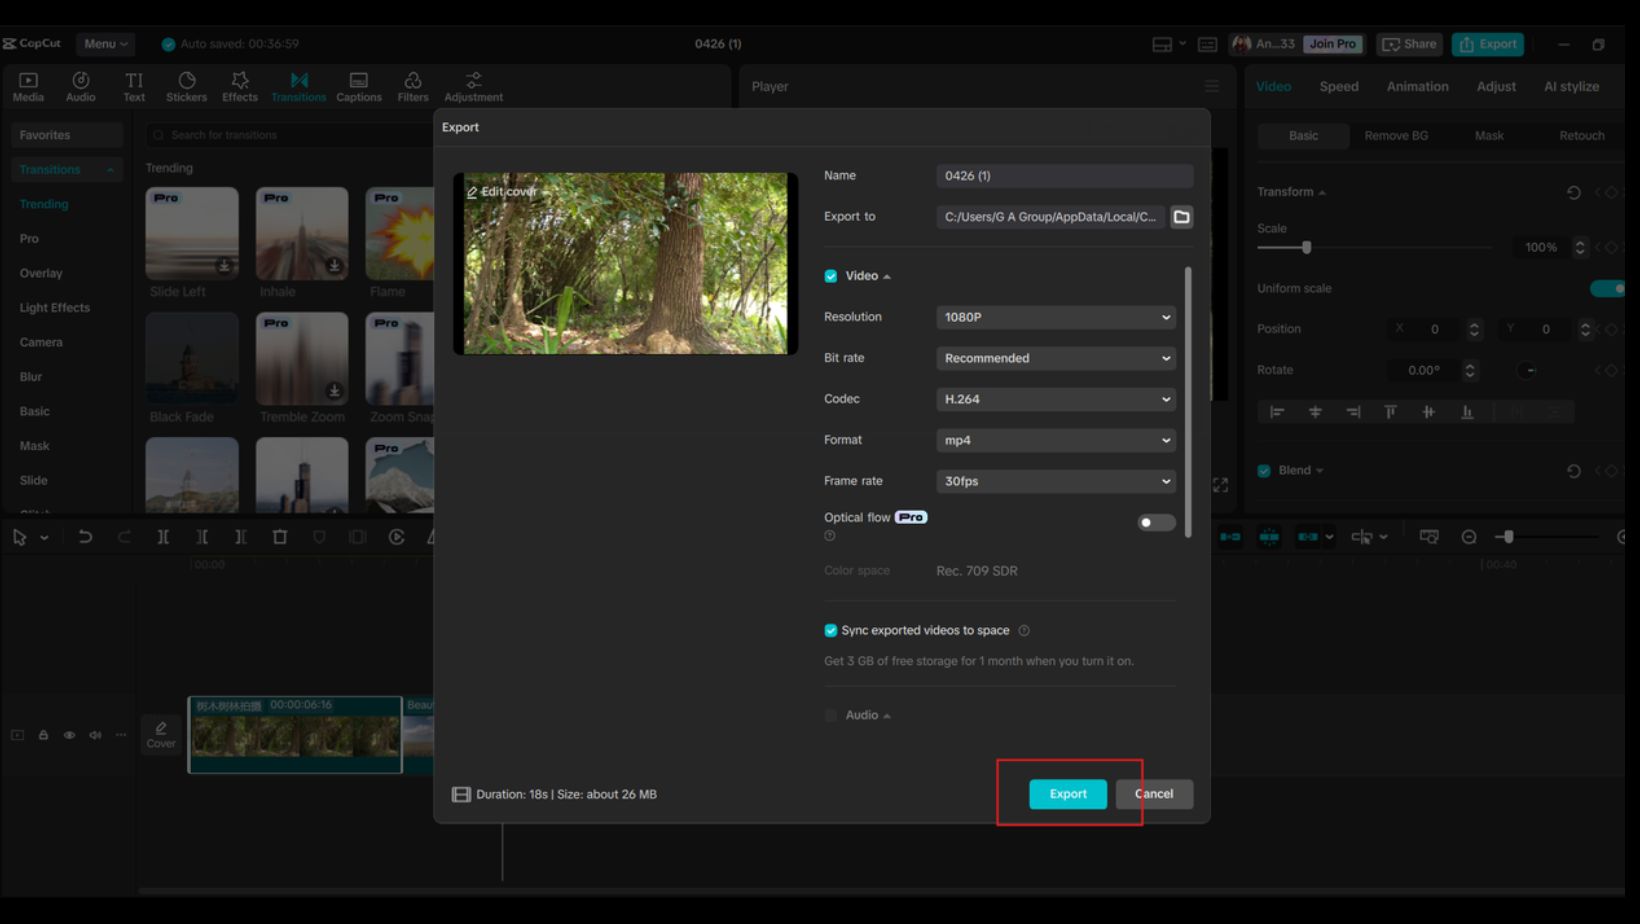Click the align horizontal center icon
Image resolution: width=1640 pixels, height=924 pixels.
(x=1315, y=412)
